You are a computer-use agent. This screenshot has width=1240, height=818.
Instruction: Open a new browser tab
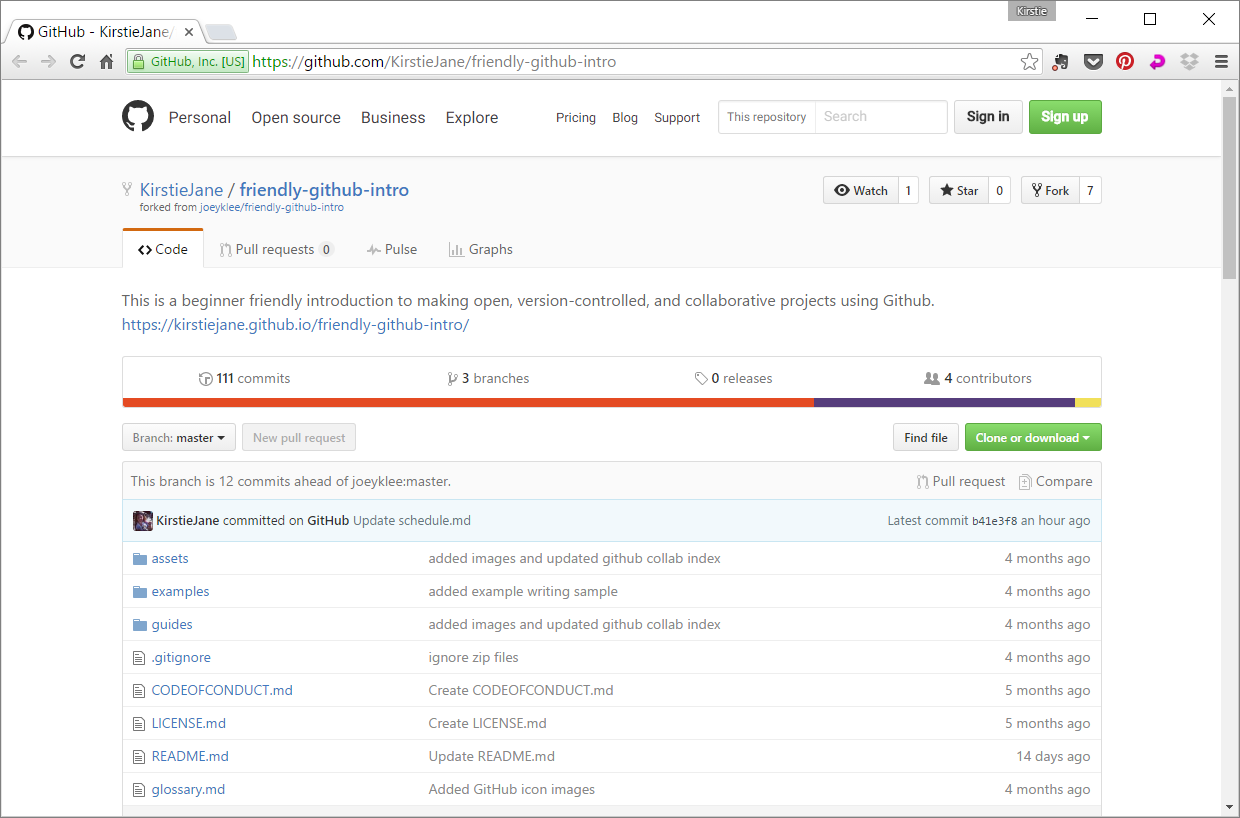point(220,32)
